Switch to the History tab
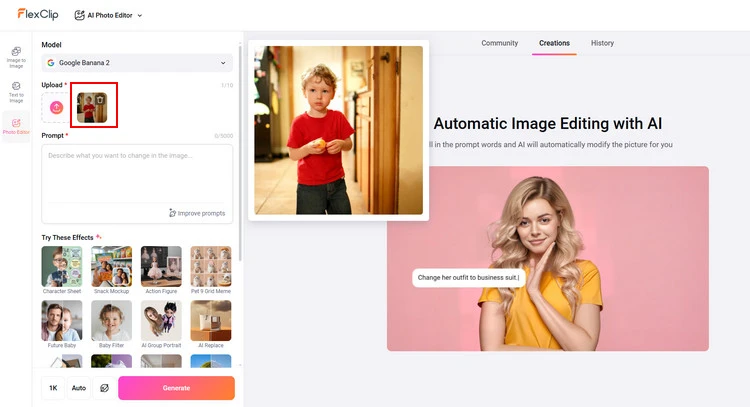The width and height of the screenshot is (750, 407). click(x=602, y=43)
